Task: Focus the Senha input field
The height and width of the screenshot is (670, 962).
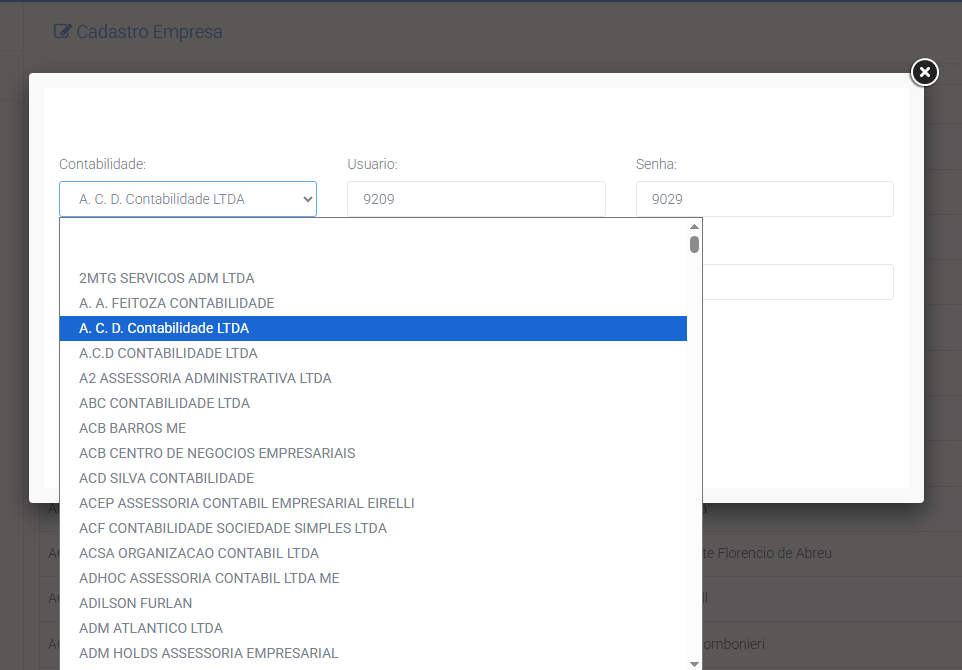Action: pyautogui.click(x=764, y=199)
